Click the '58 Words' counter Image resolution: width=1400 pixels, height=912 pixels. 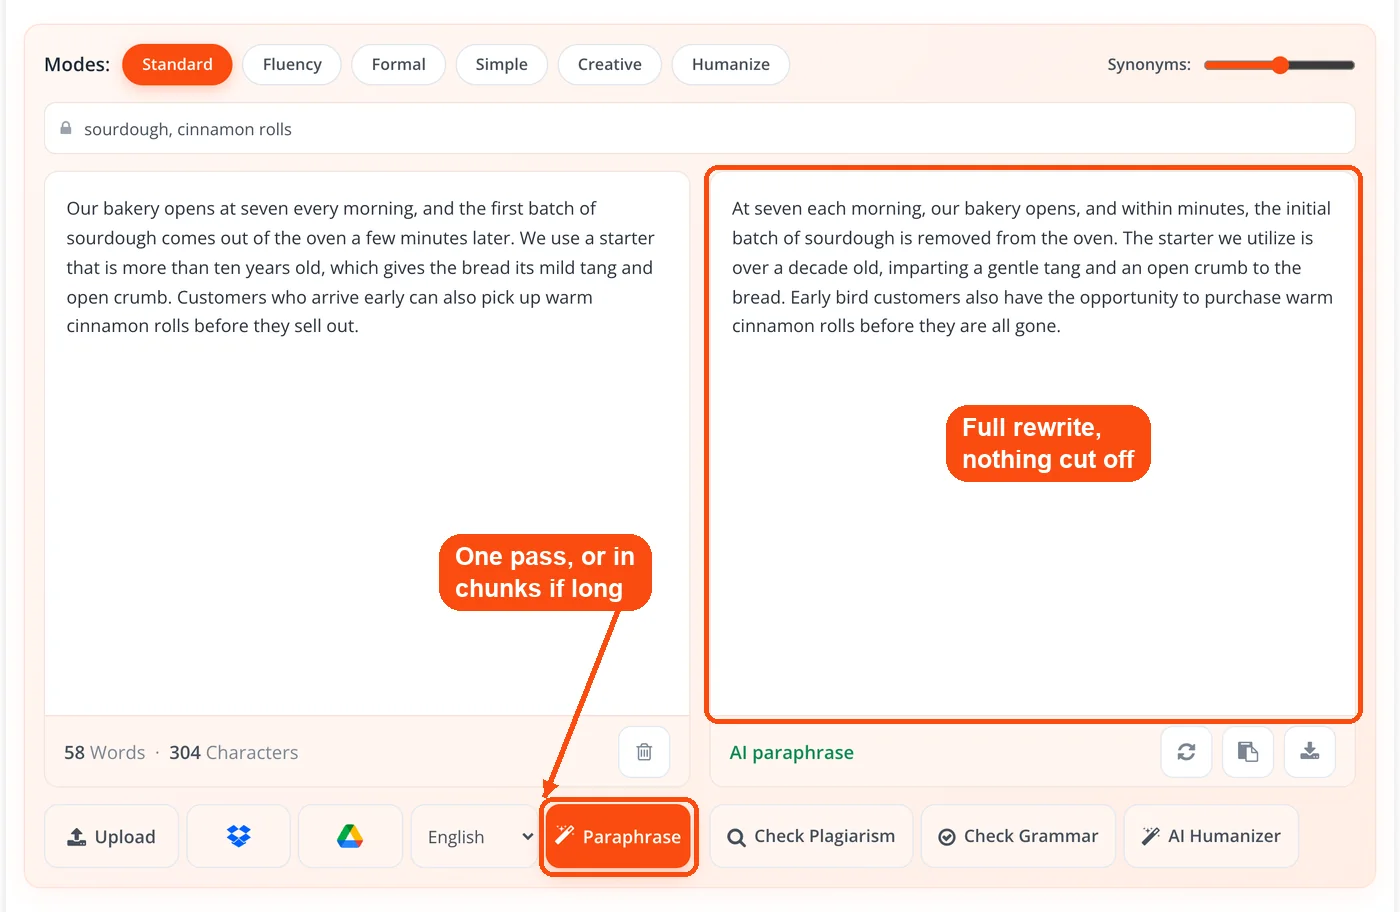click(104, 752)
